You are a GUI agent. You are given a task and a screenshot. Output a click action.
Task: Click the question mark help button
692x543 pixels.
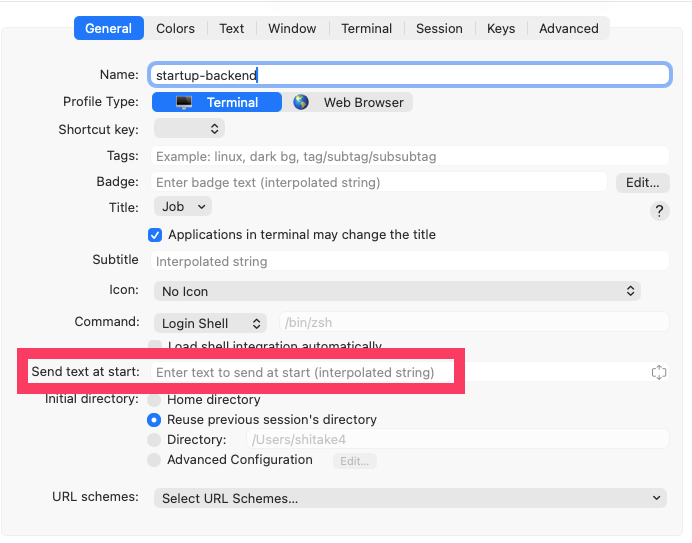pyautogui.click(x=659, y=211)
